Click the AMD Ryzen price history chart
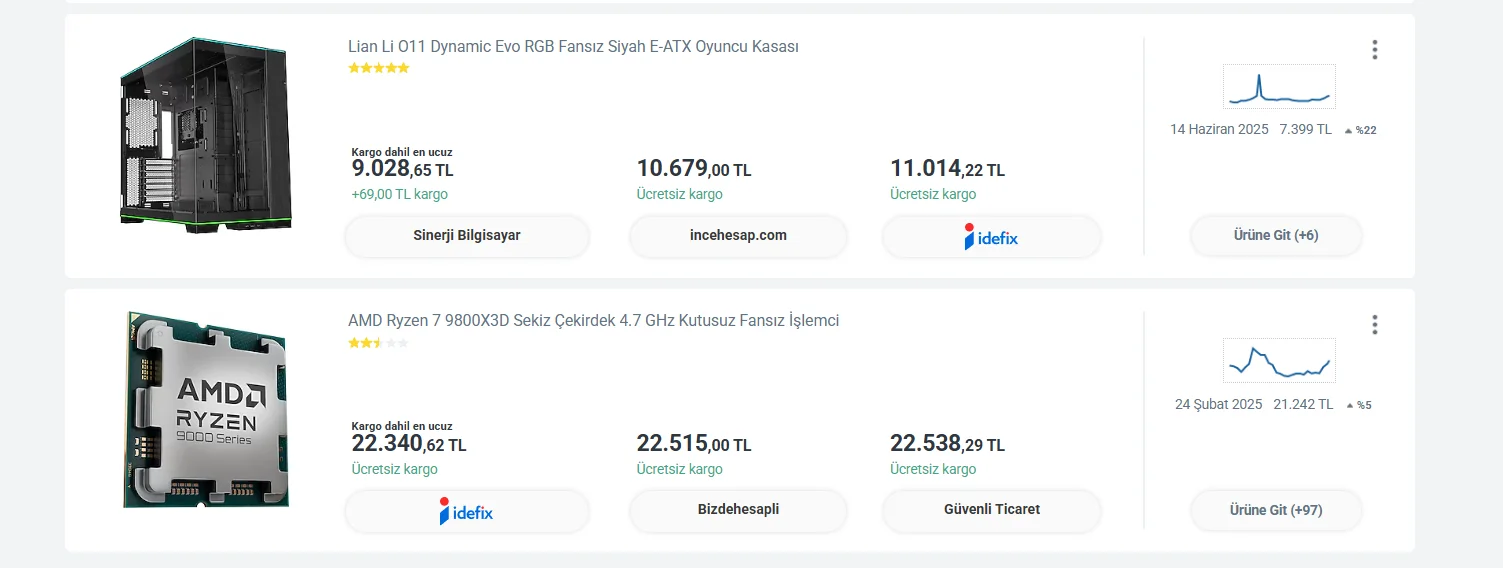Screen dimensions: 1503x568 [x=1278, y=361]
